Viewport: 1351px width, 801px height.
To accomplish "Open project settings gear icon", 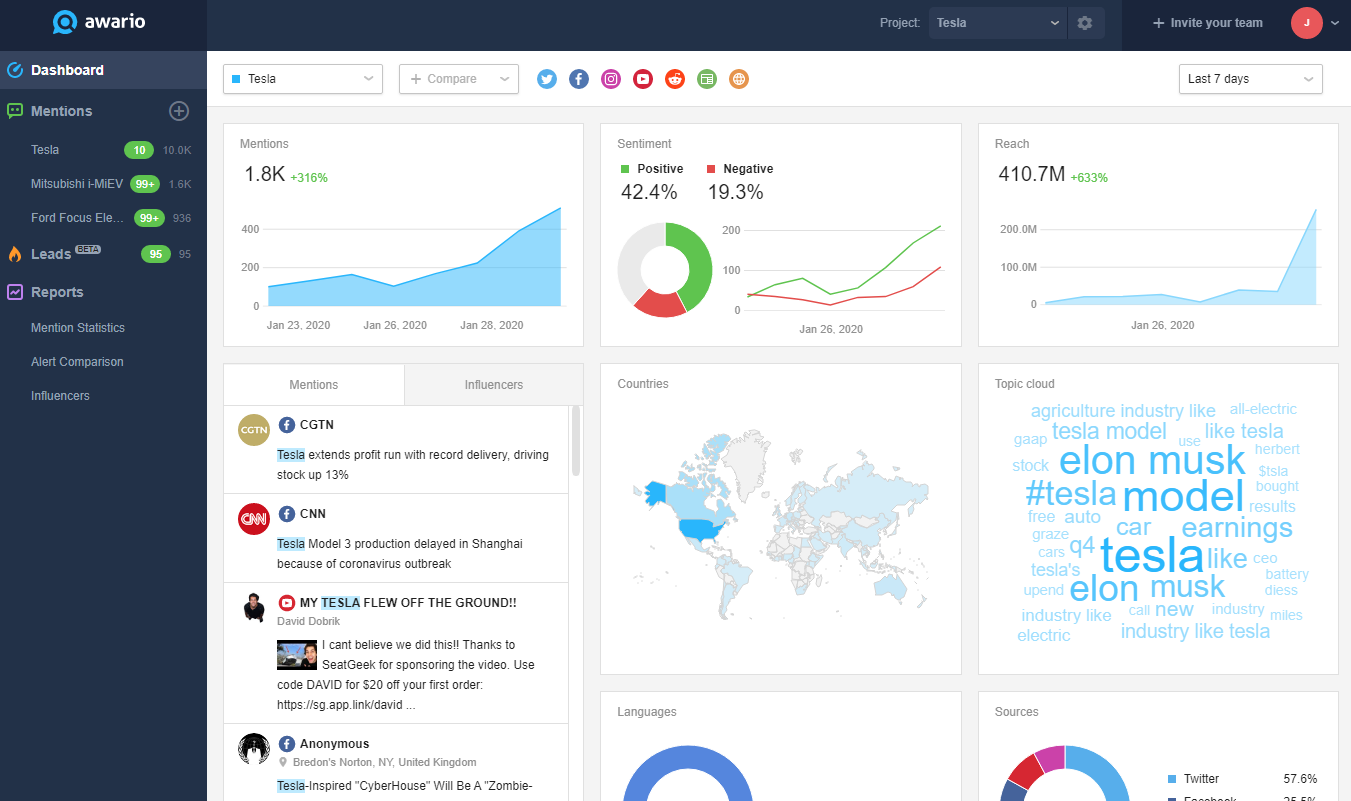I will click(x=1085, y=23).
